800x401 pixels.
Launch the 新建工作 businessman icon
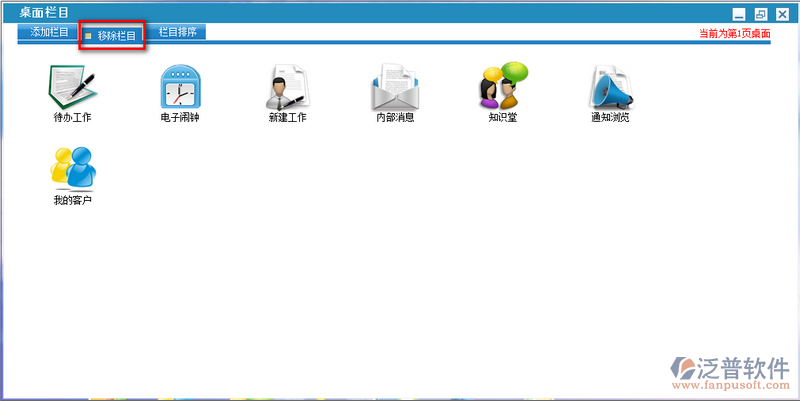click(x=287, y=87)
